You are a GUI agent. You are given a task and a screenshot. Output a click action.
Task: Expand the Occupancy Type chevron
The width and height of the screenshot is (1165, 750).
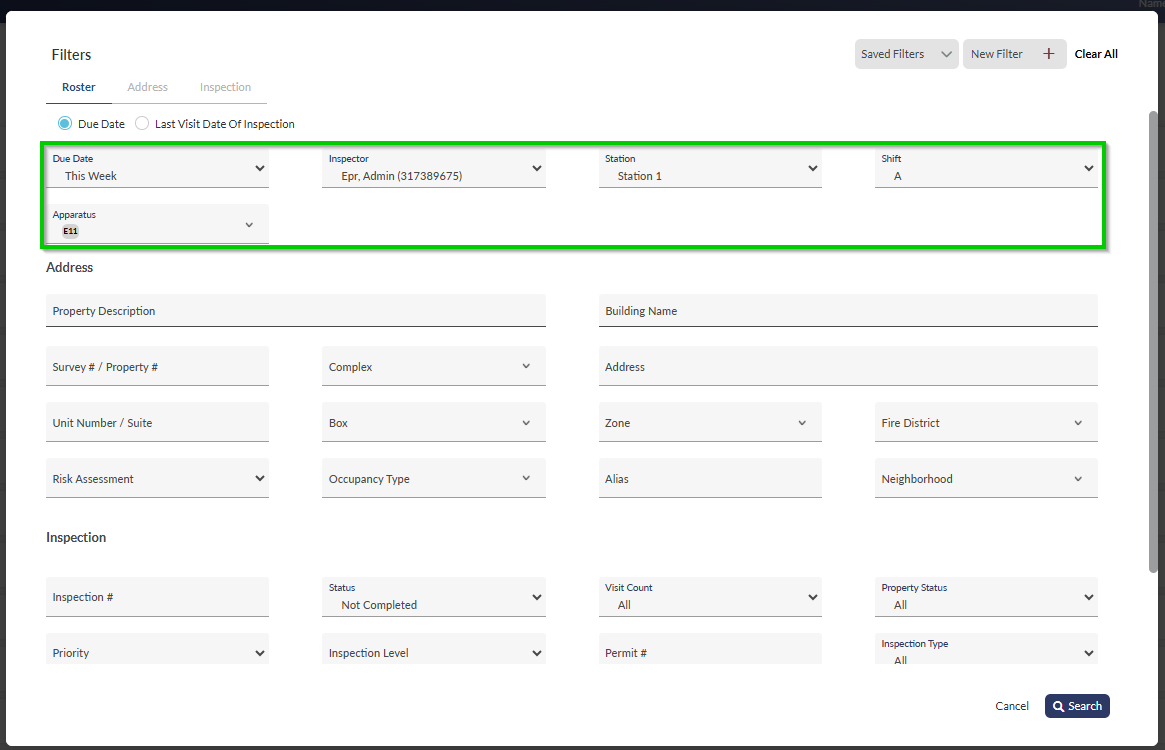coord(526,479)
